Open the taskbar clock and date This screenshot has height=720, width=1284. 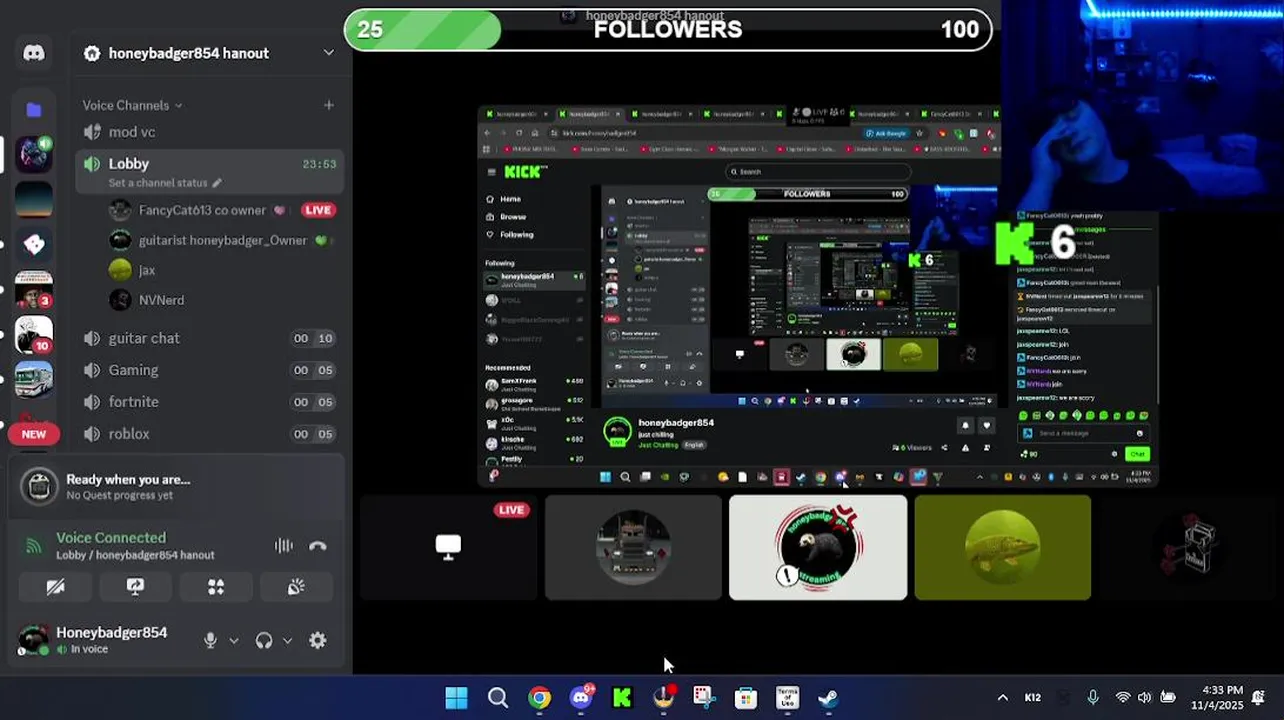pos(1218,698)
